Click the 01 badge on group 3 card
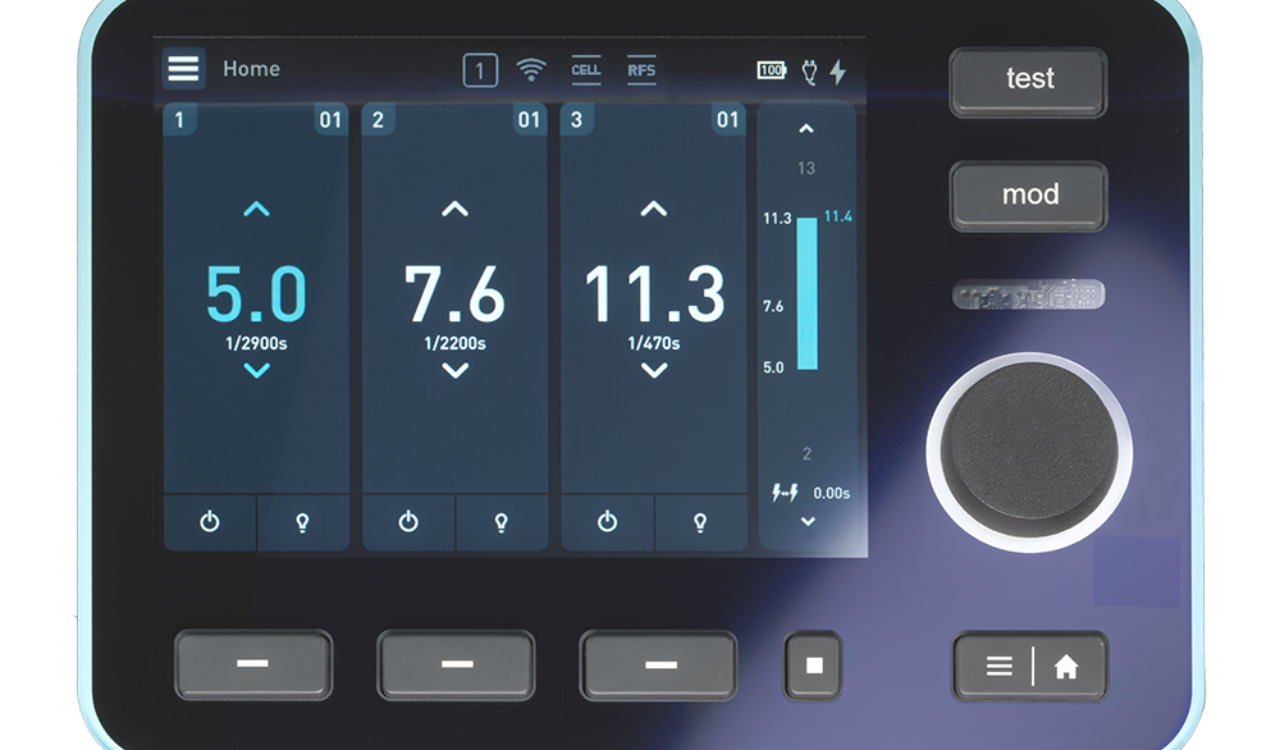Viewport: 1280px width, 750px height. click(728, 120)
